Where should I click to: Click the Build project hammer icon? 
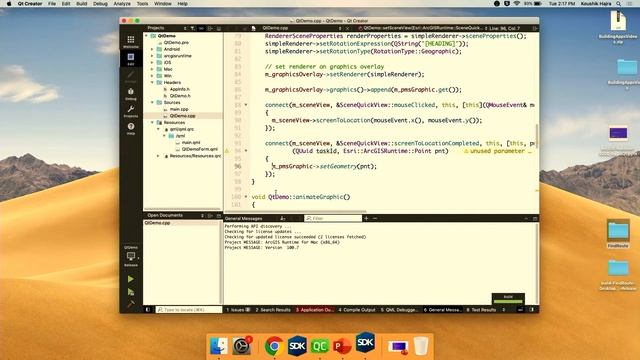click(x=131, y=304)
